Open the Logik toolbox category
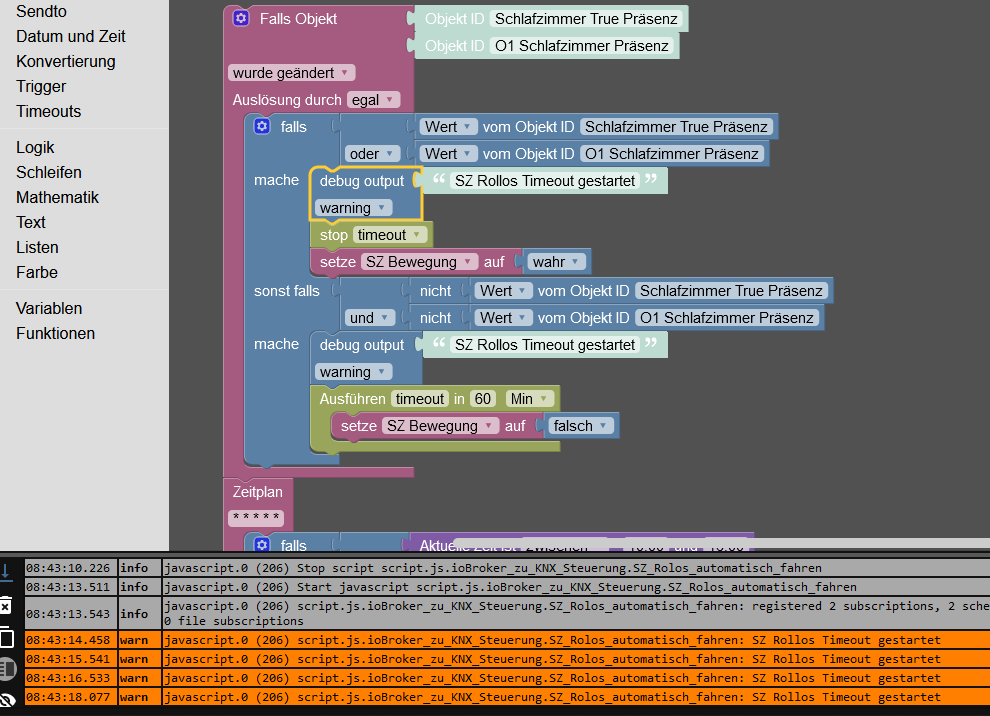Screen dimensions: 990x716 tap(35, 147)
